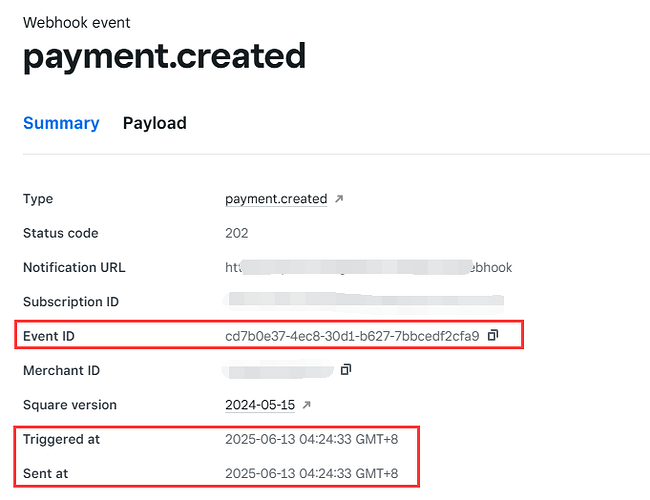The width and height of the screenshot is (650, 500).
Task: Select the 202 status code value
Action: point(237,233)
